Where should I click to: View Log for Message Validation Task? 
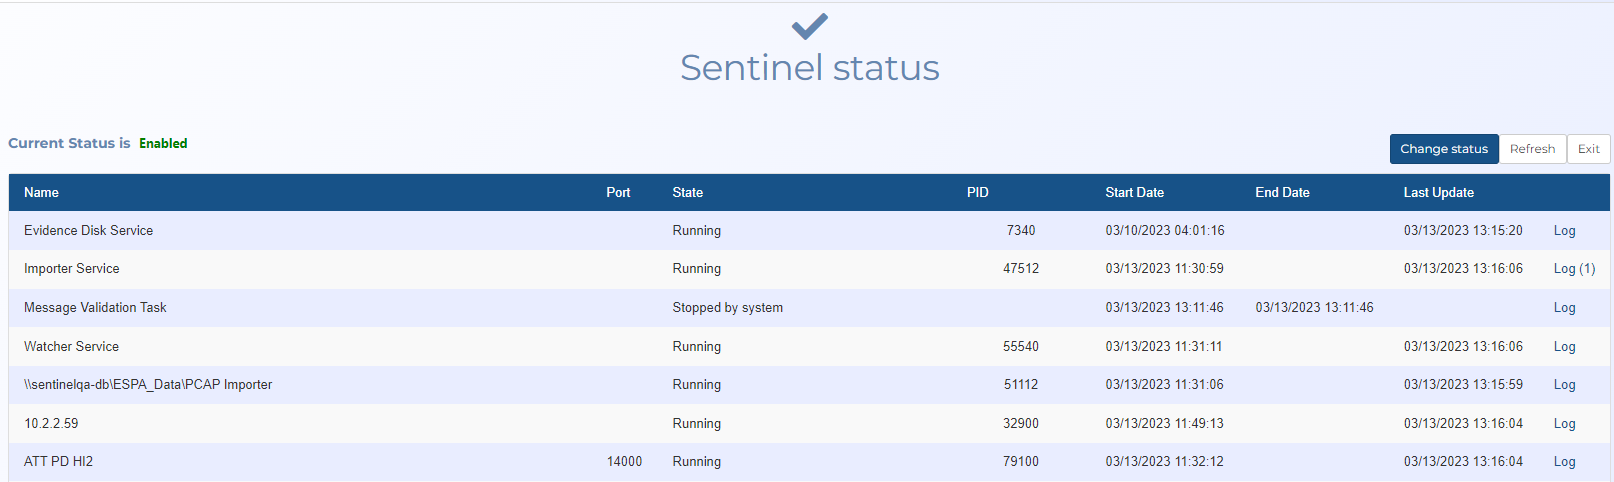pyautogui.click(x=1564, y=308)
